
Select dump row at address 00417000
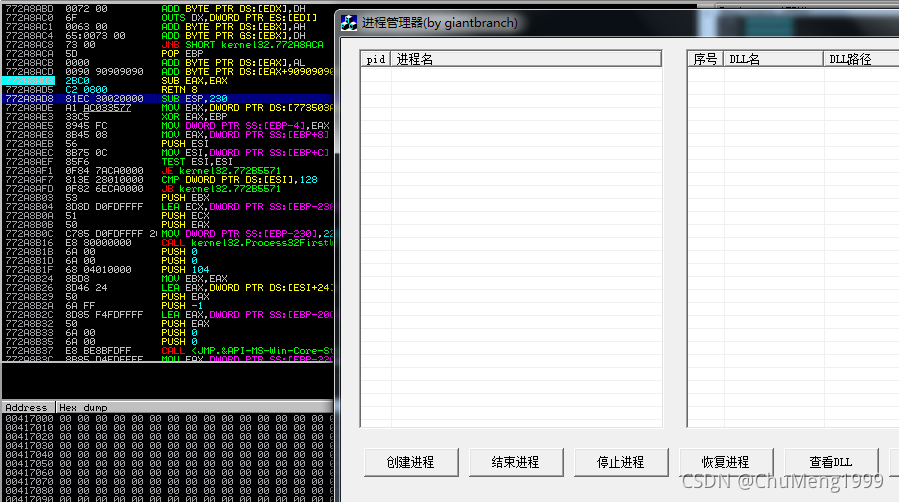[x=167, y=418]
